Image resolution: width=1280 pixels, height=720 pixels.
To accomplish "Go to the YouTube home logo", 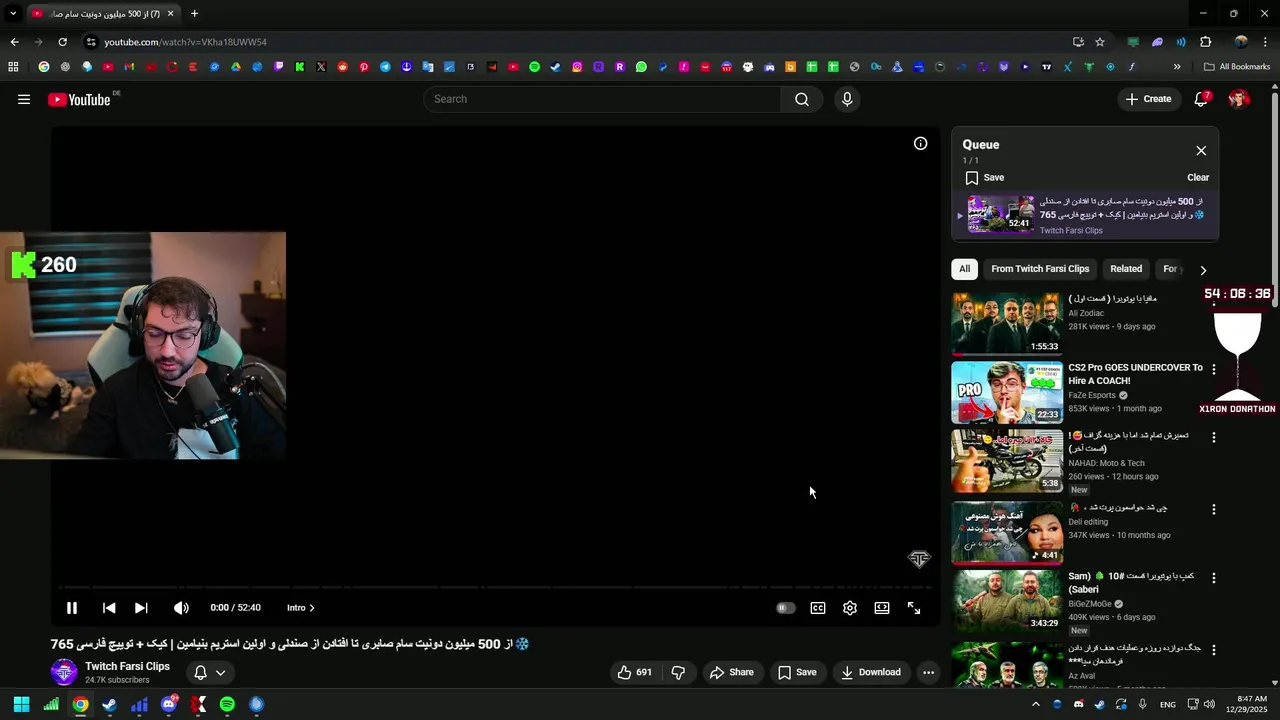I will click(79, 99).
